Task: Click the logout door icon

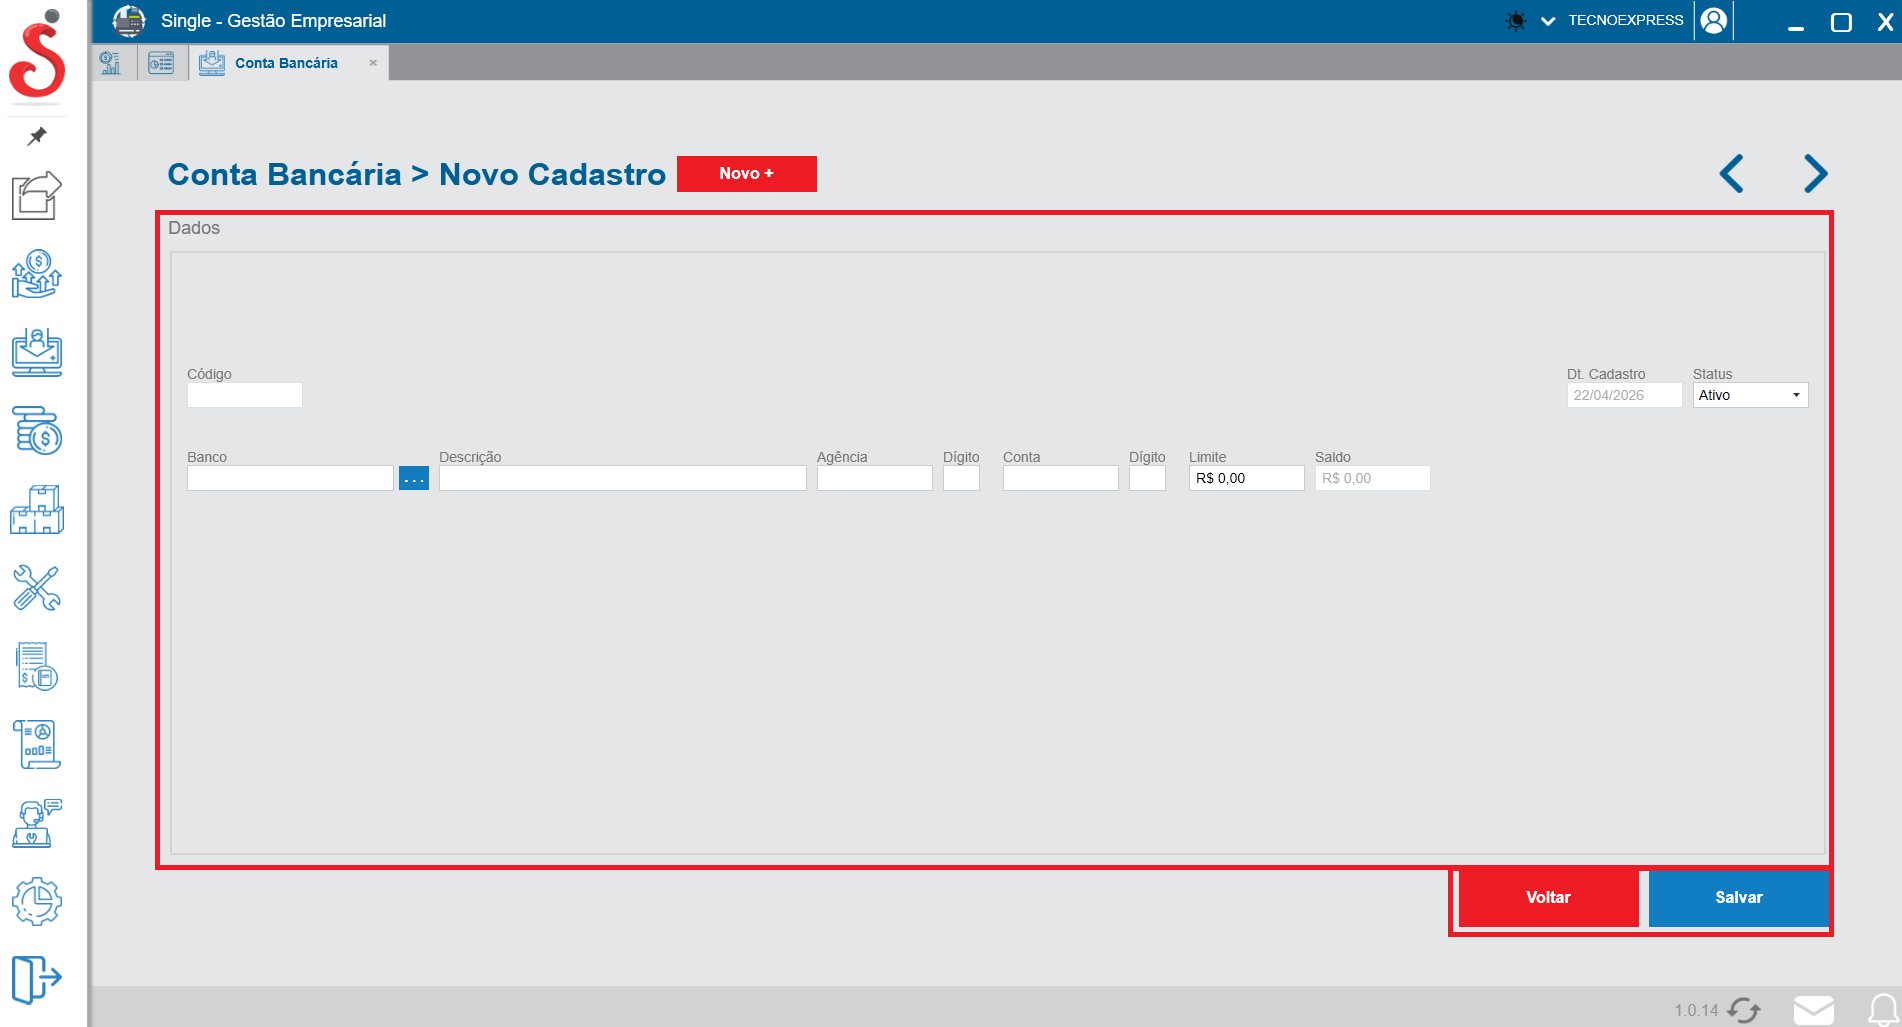Action: point(37,978)
